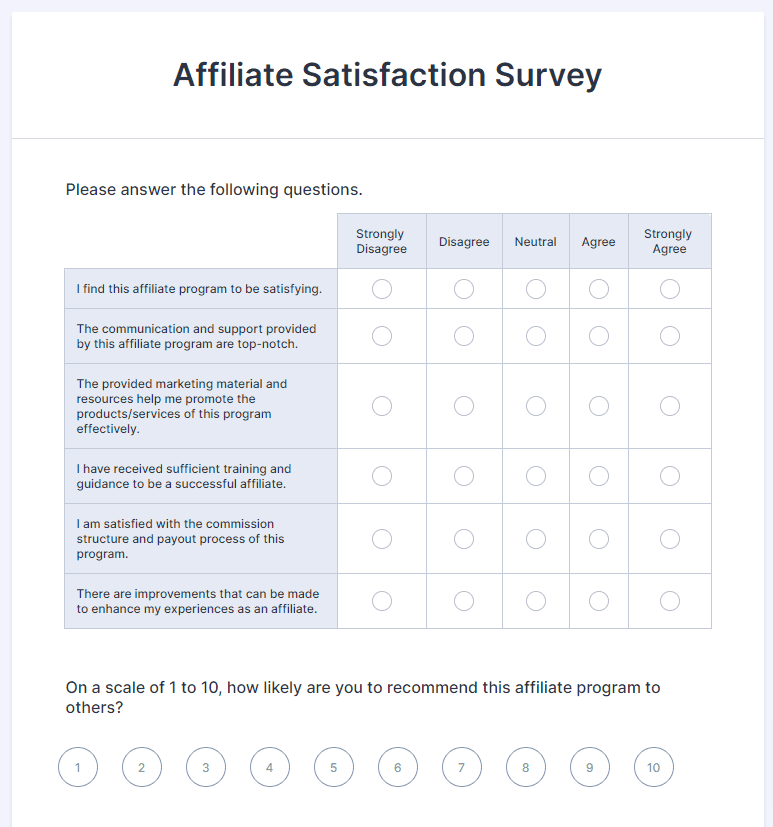This screenshot has width=773, height=827.
Task: Select Agree for marketing material question
Action: point(598,406)
